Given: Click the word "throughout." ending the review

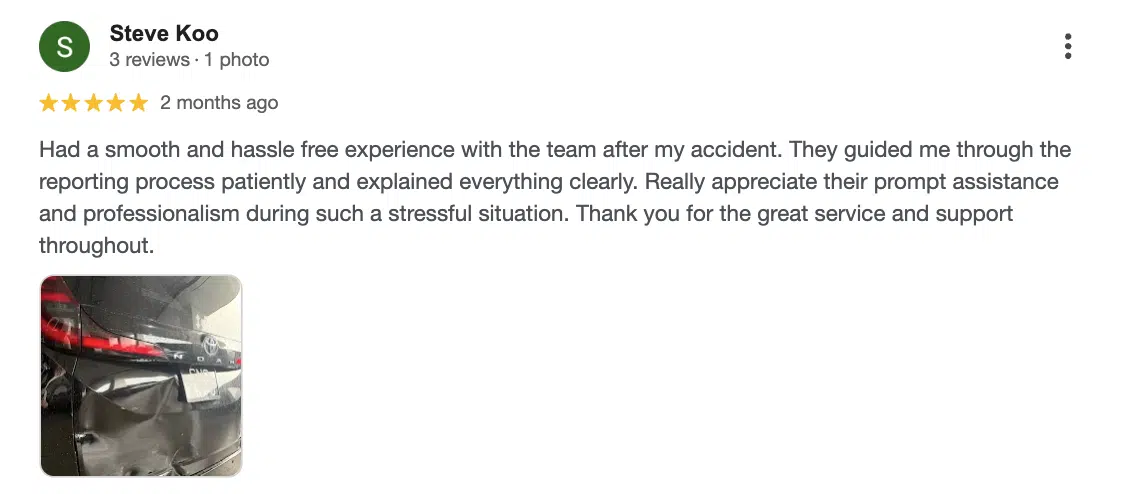Looking at the screenshot, I should coord(97,246).
